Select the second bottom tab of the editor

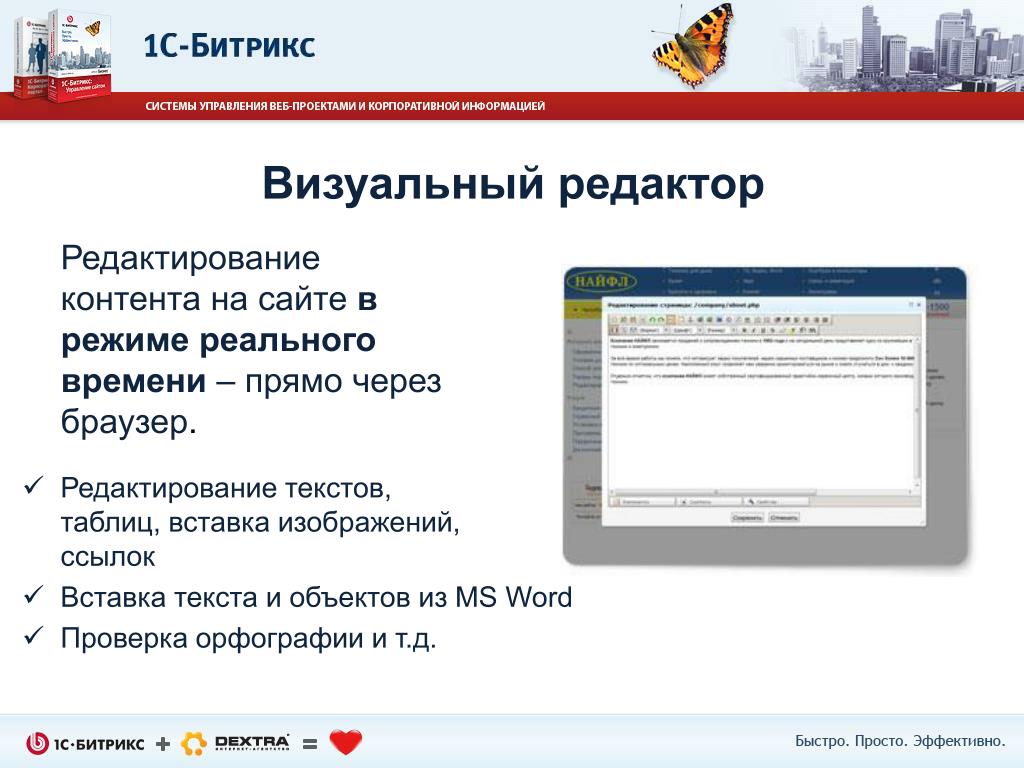tap(709, 502)
